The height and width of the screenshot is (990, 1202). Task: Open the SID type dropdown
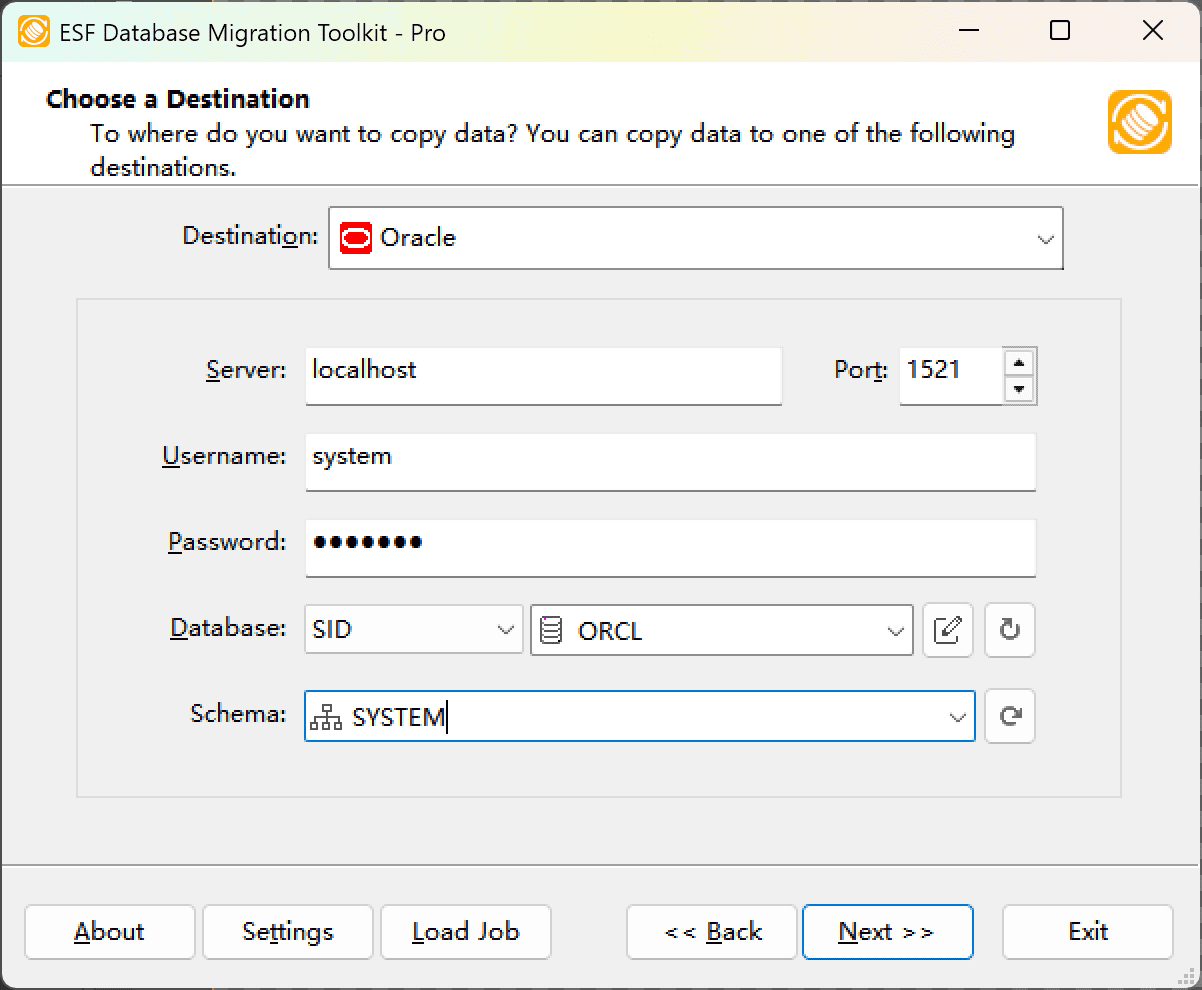pyautogui.click(x=505, y=630)
